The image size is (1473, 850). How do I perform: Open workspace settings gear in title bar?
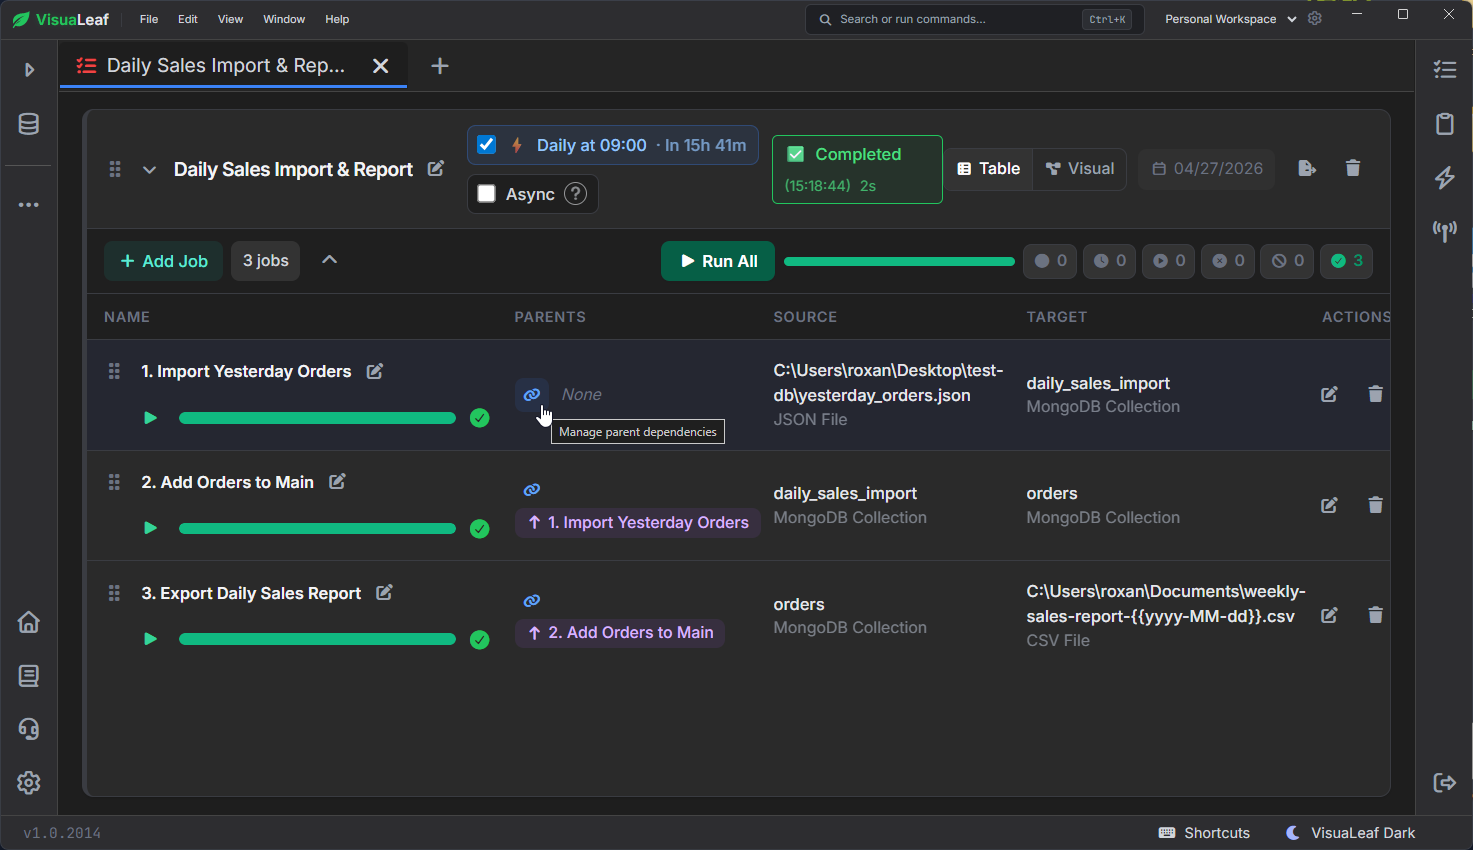point(1315,19)
